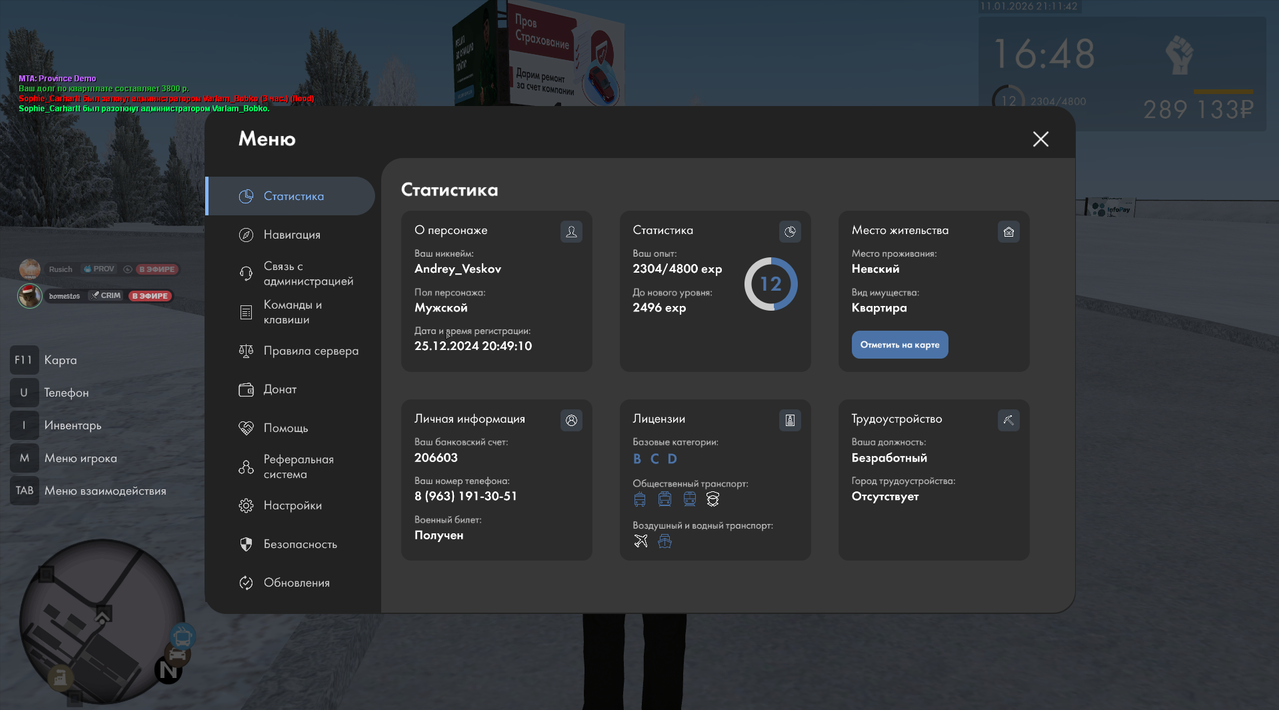Screen dimensions: 1279x710
Task: Open the Донат section
Action: click(290, 389)
